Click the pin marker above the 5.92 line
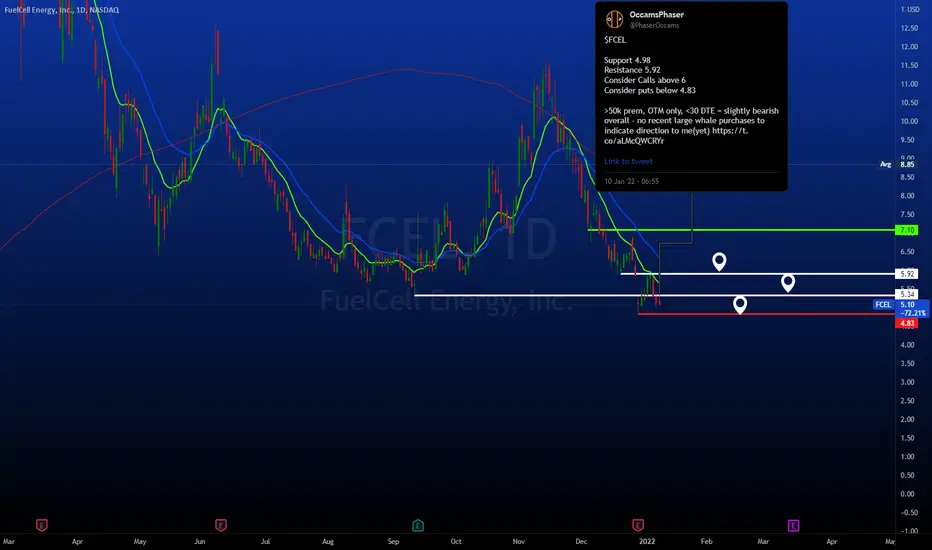 [x=719, y=261]
